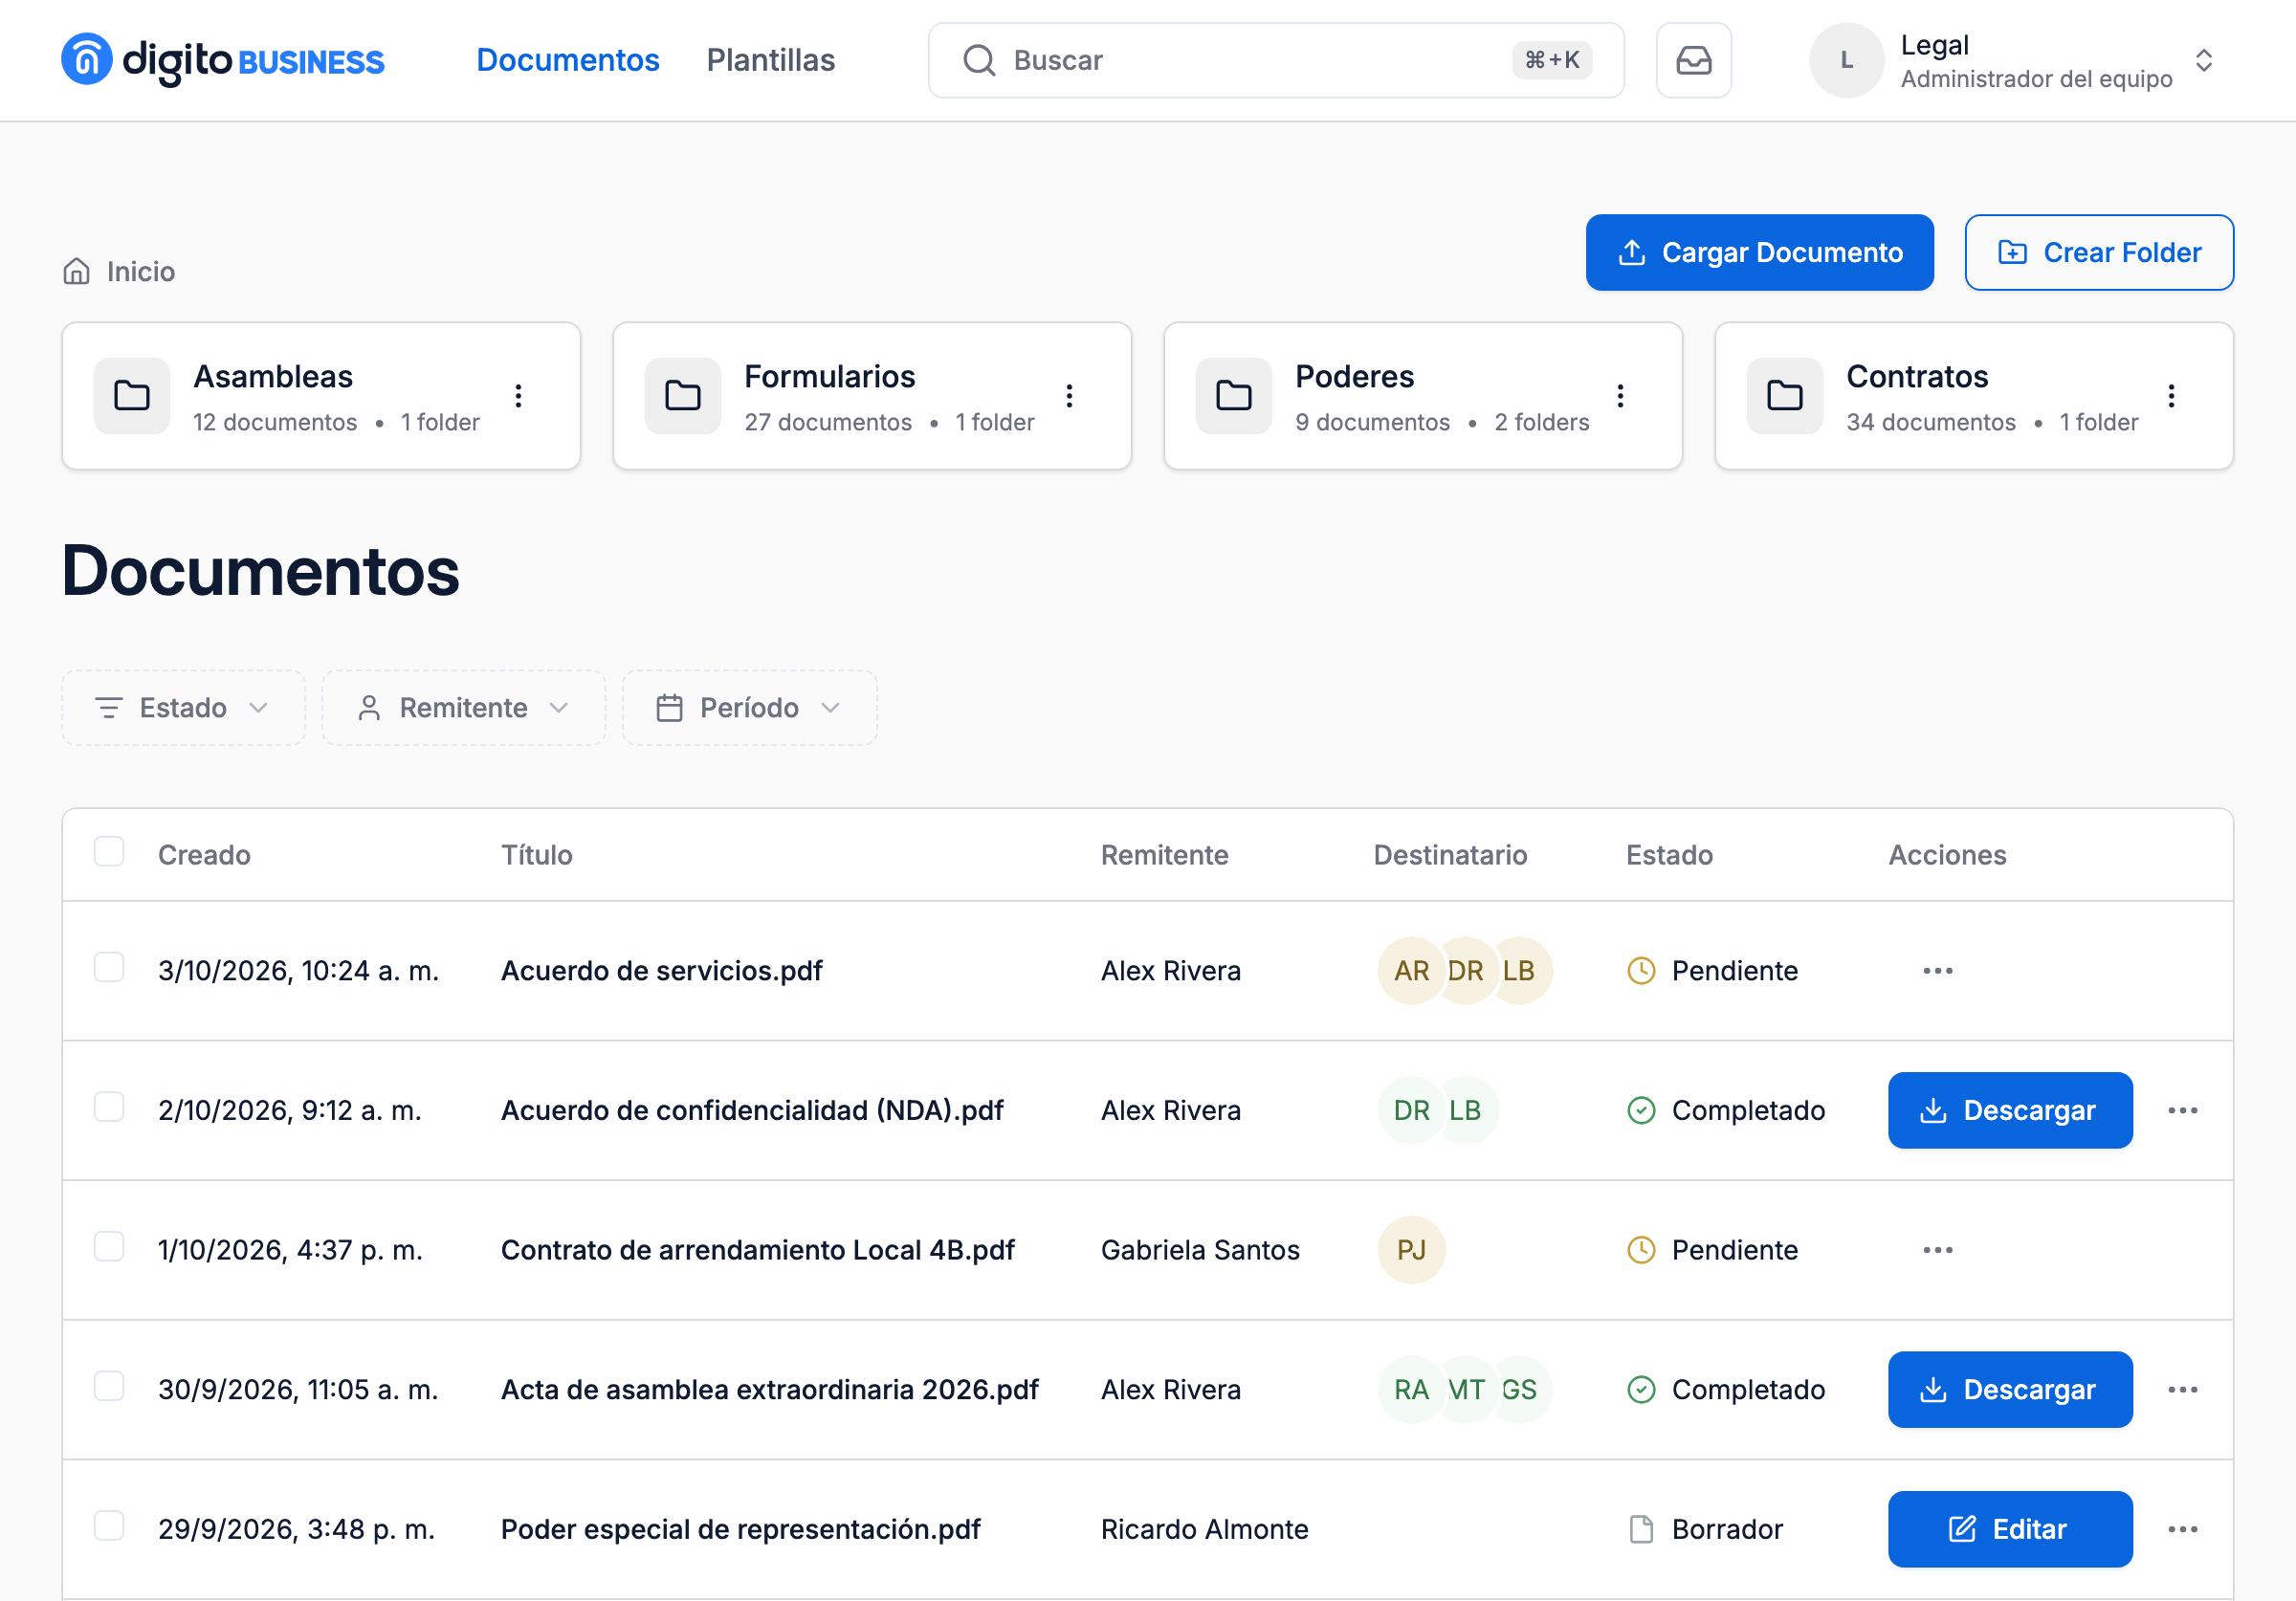Viewport: 2296px width, 1601px height.
Task: Edit the Poder especial de representación draft
Action: [2010, 1530]
